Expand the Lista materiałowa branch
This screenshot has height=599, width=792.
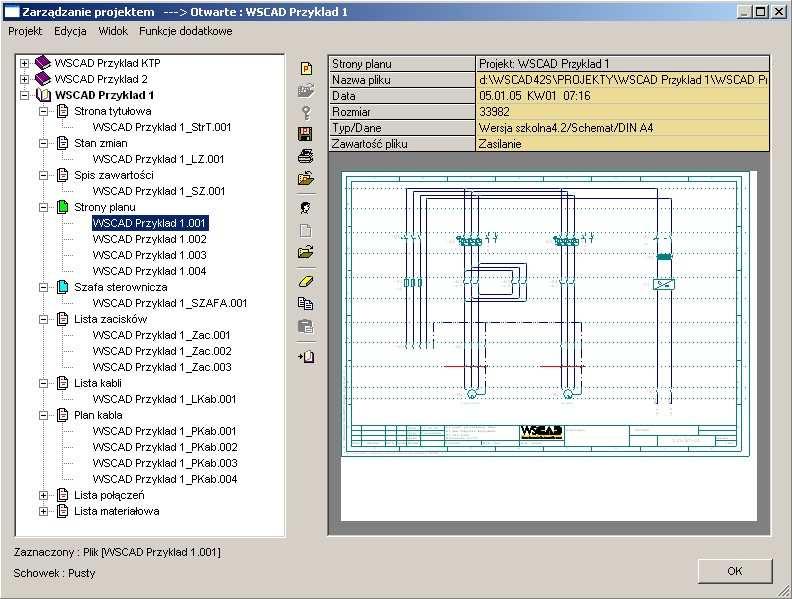[44, 512]
